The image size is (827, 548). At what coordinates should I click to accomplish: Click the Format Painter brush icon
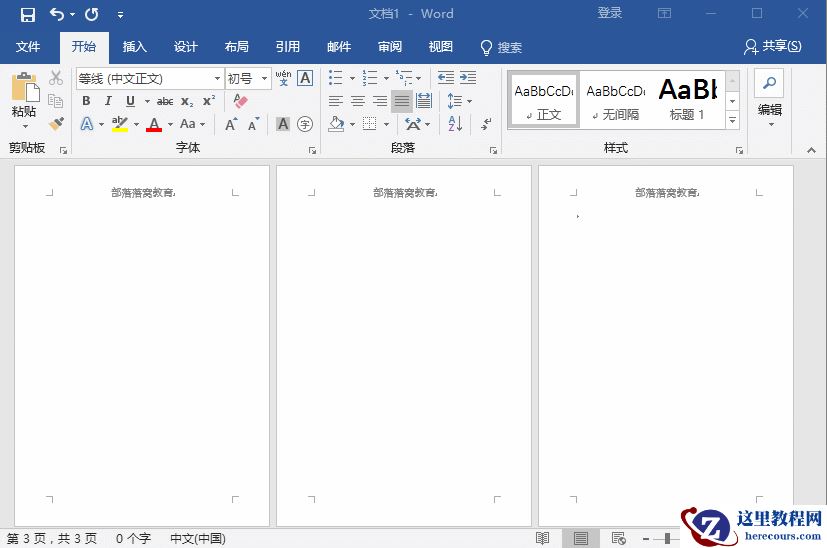pos(56,124)
